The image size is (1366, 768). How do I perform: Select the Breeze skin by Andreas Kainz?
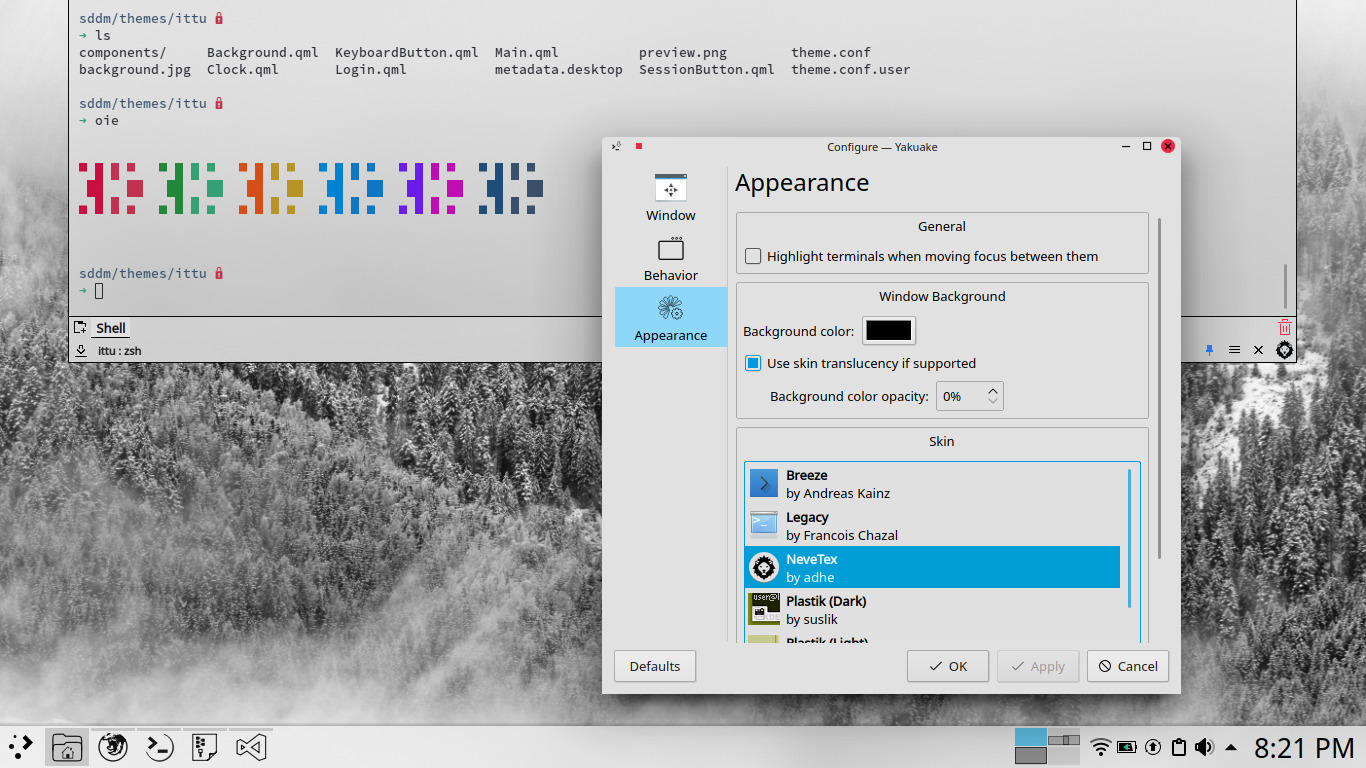coord(933,484)
